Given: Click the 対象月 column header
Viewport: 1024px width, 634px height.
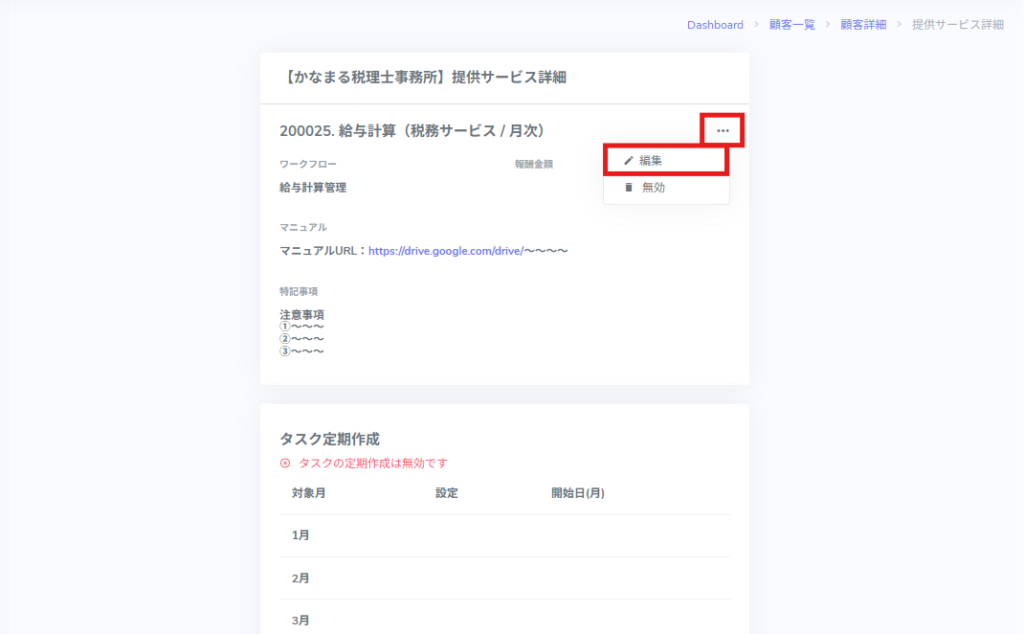Looking at the screenshot, I should (x=308, y=493).
